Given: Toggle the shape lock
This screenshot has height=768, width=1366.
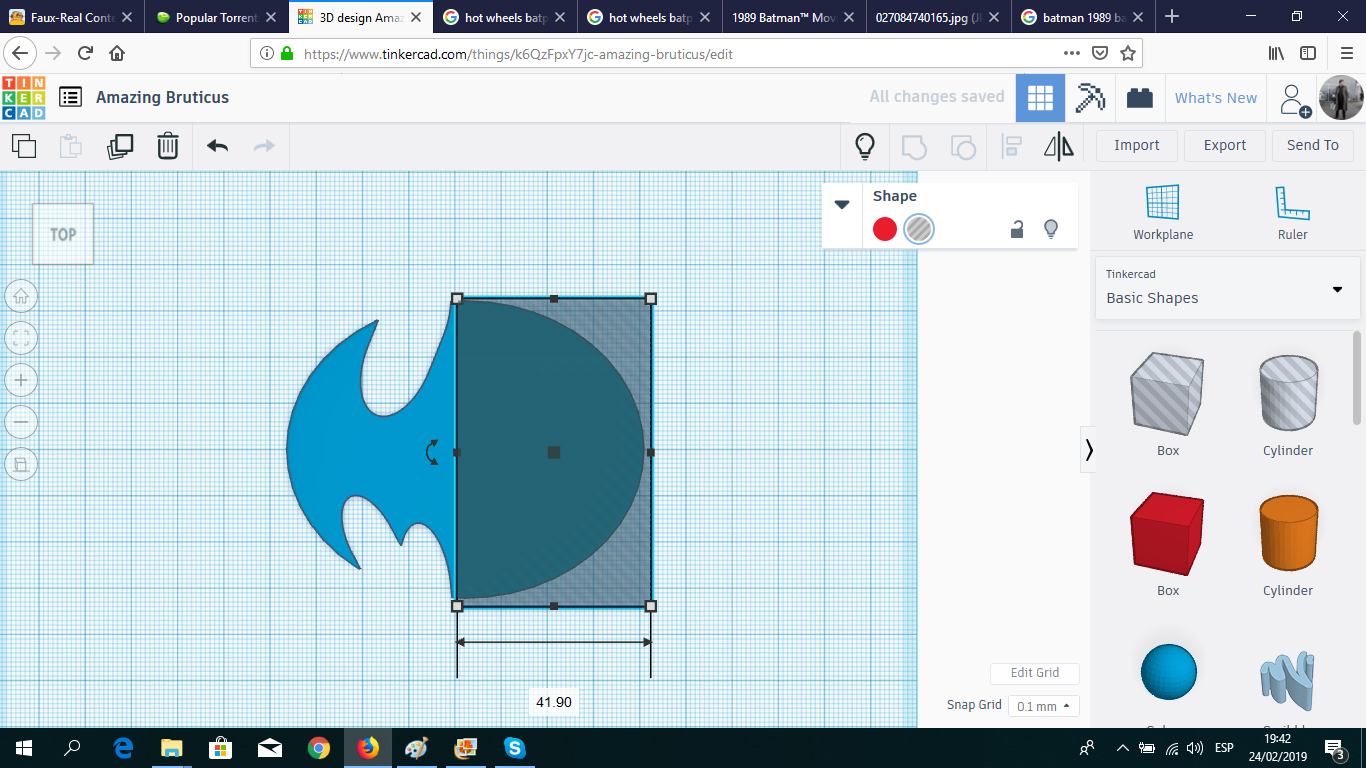Looking at the screenshot, I should click(1017, 229).
